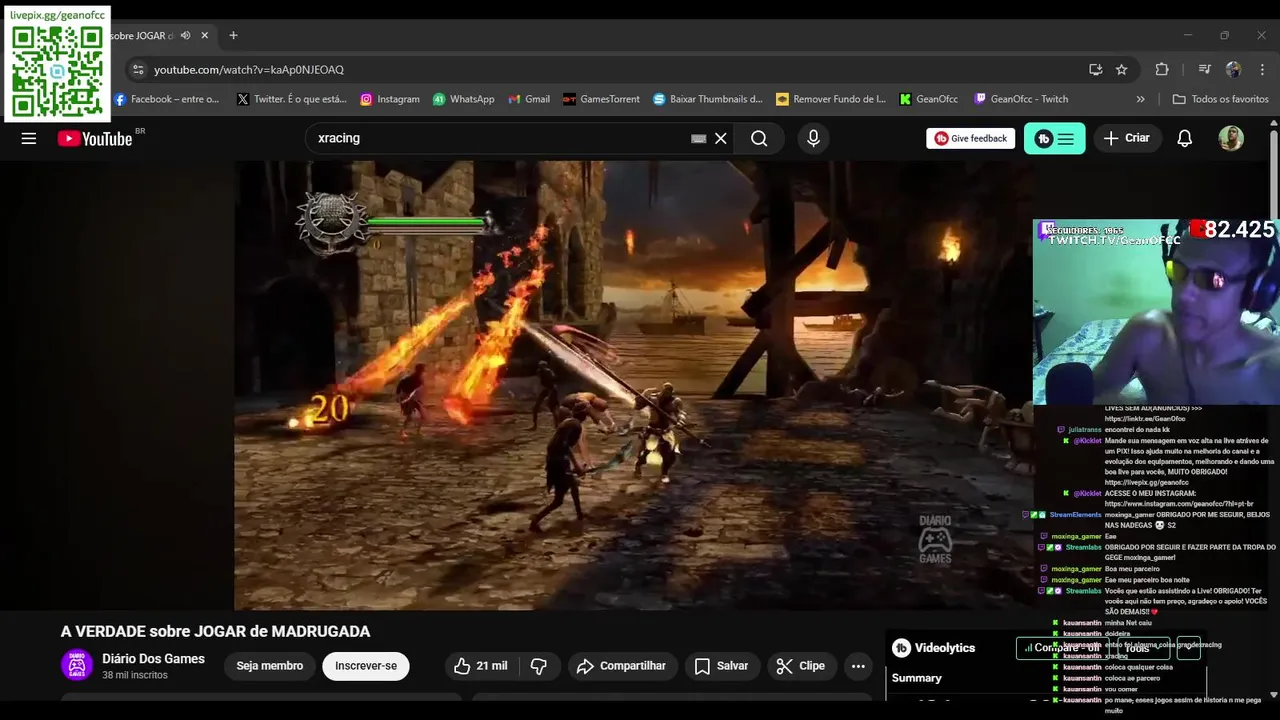Close the current YouTube tab
The image size is (1280, 720).
[x=204, y=35]
